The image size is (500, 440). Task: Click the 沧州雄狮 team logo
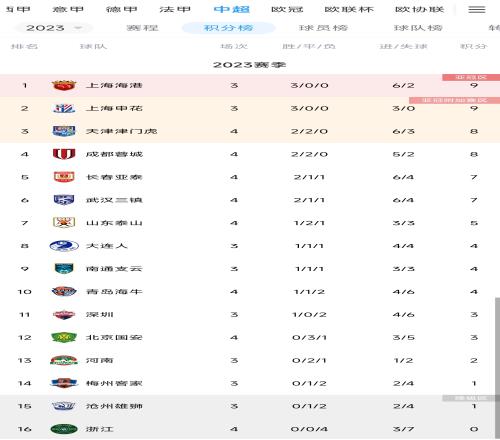[64, 406]
